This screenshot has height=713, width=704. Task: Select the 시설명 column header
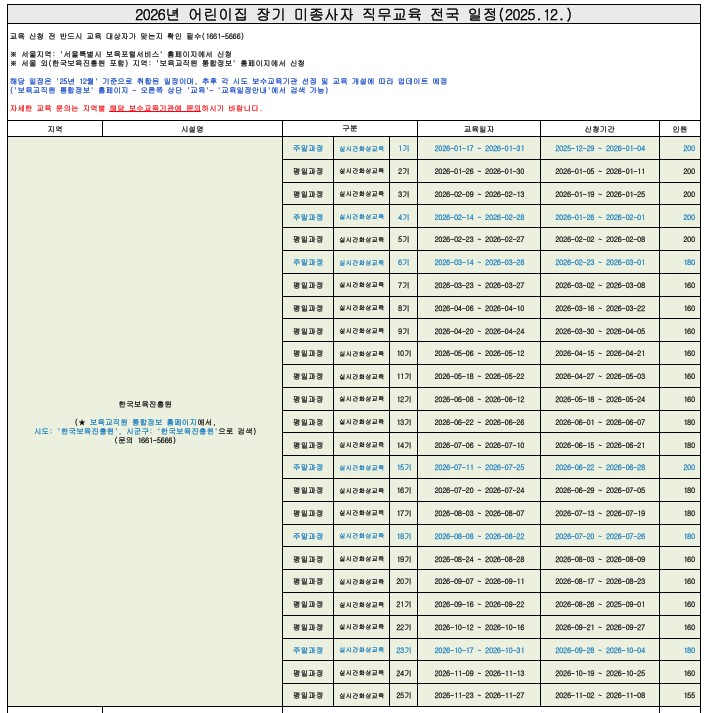192,129
